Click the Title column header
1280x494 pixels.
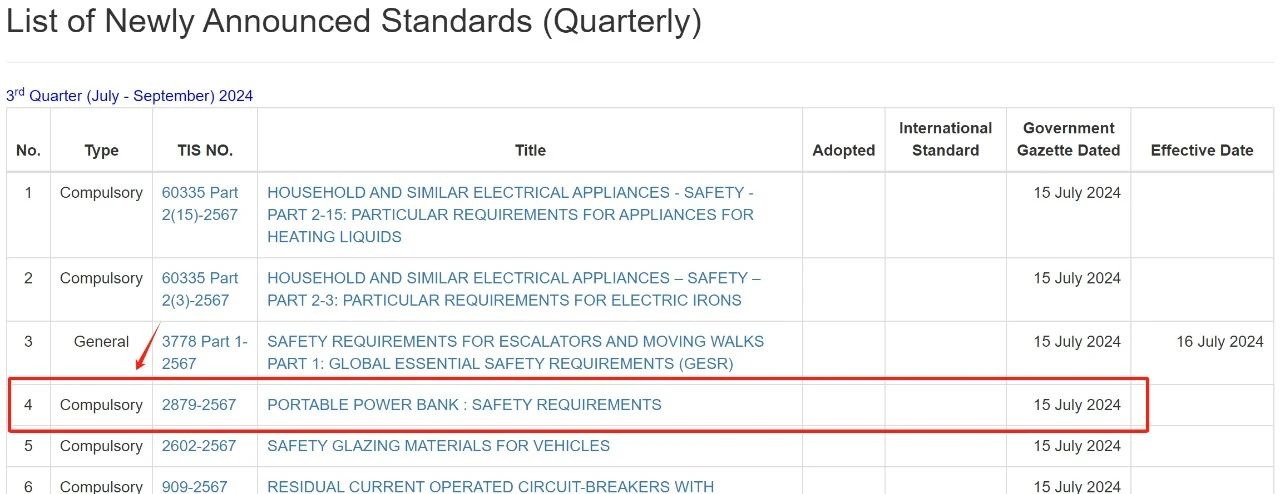tap(530, 150)
